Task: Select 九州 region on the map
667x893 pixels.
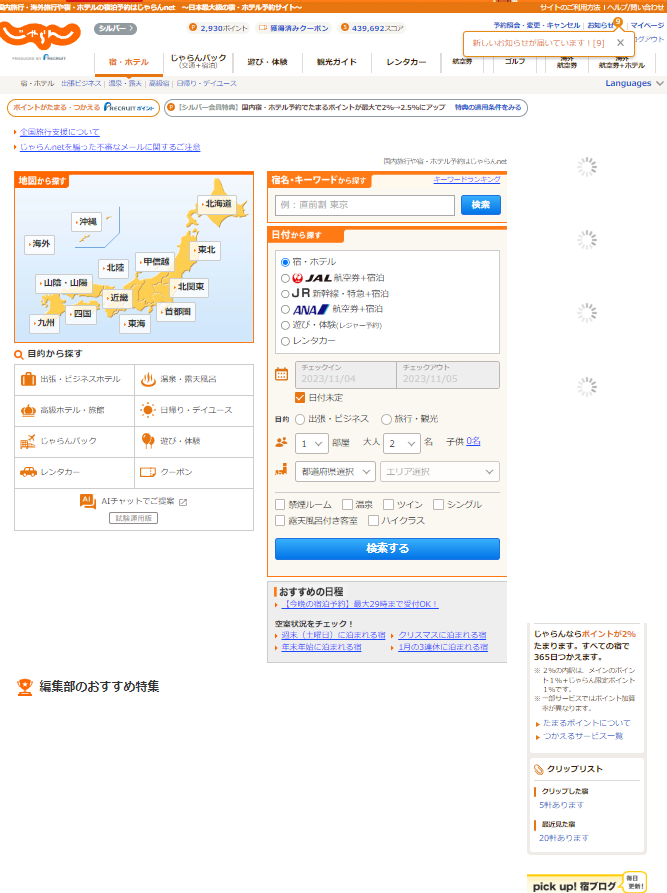Action: pos(44,323)
